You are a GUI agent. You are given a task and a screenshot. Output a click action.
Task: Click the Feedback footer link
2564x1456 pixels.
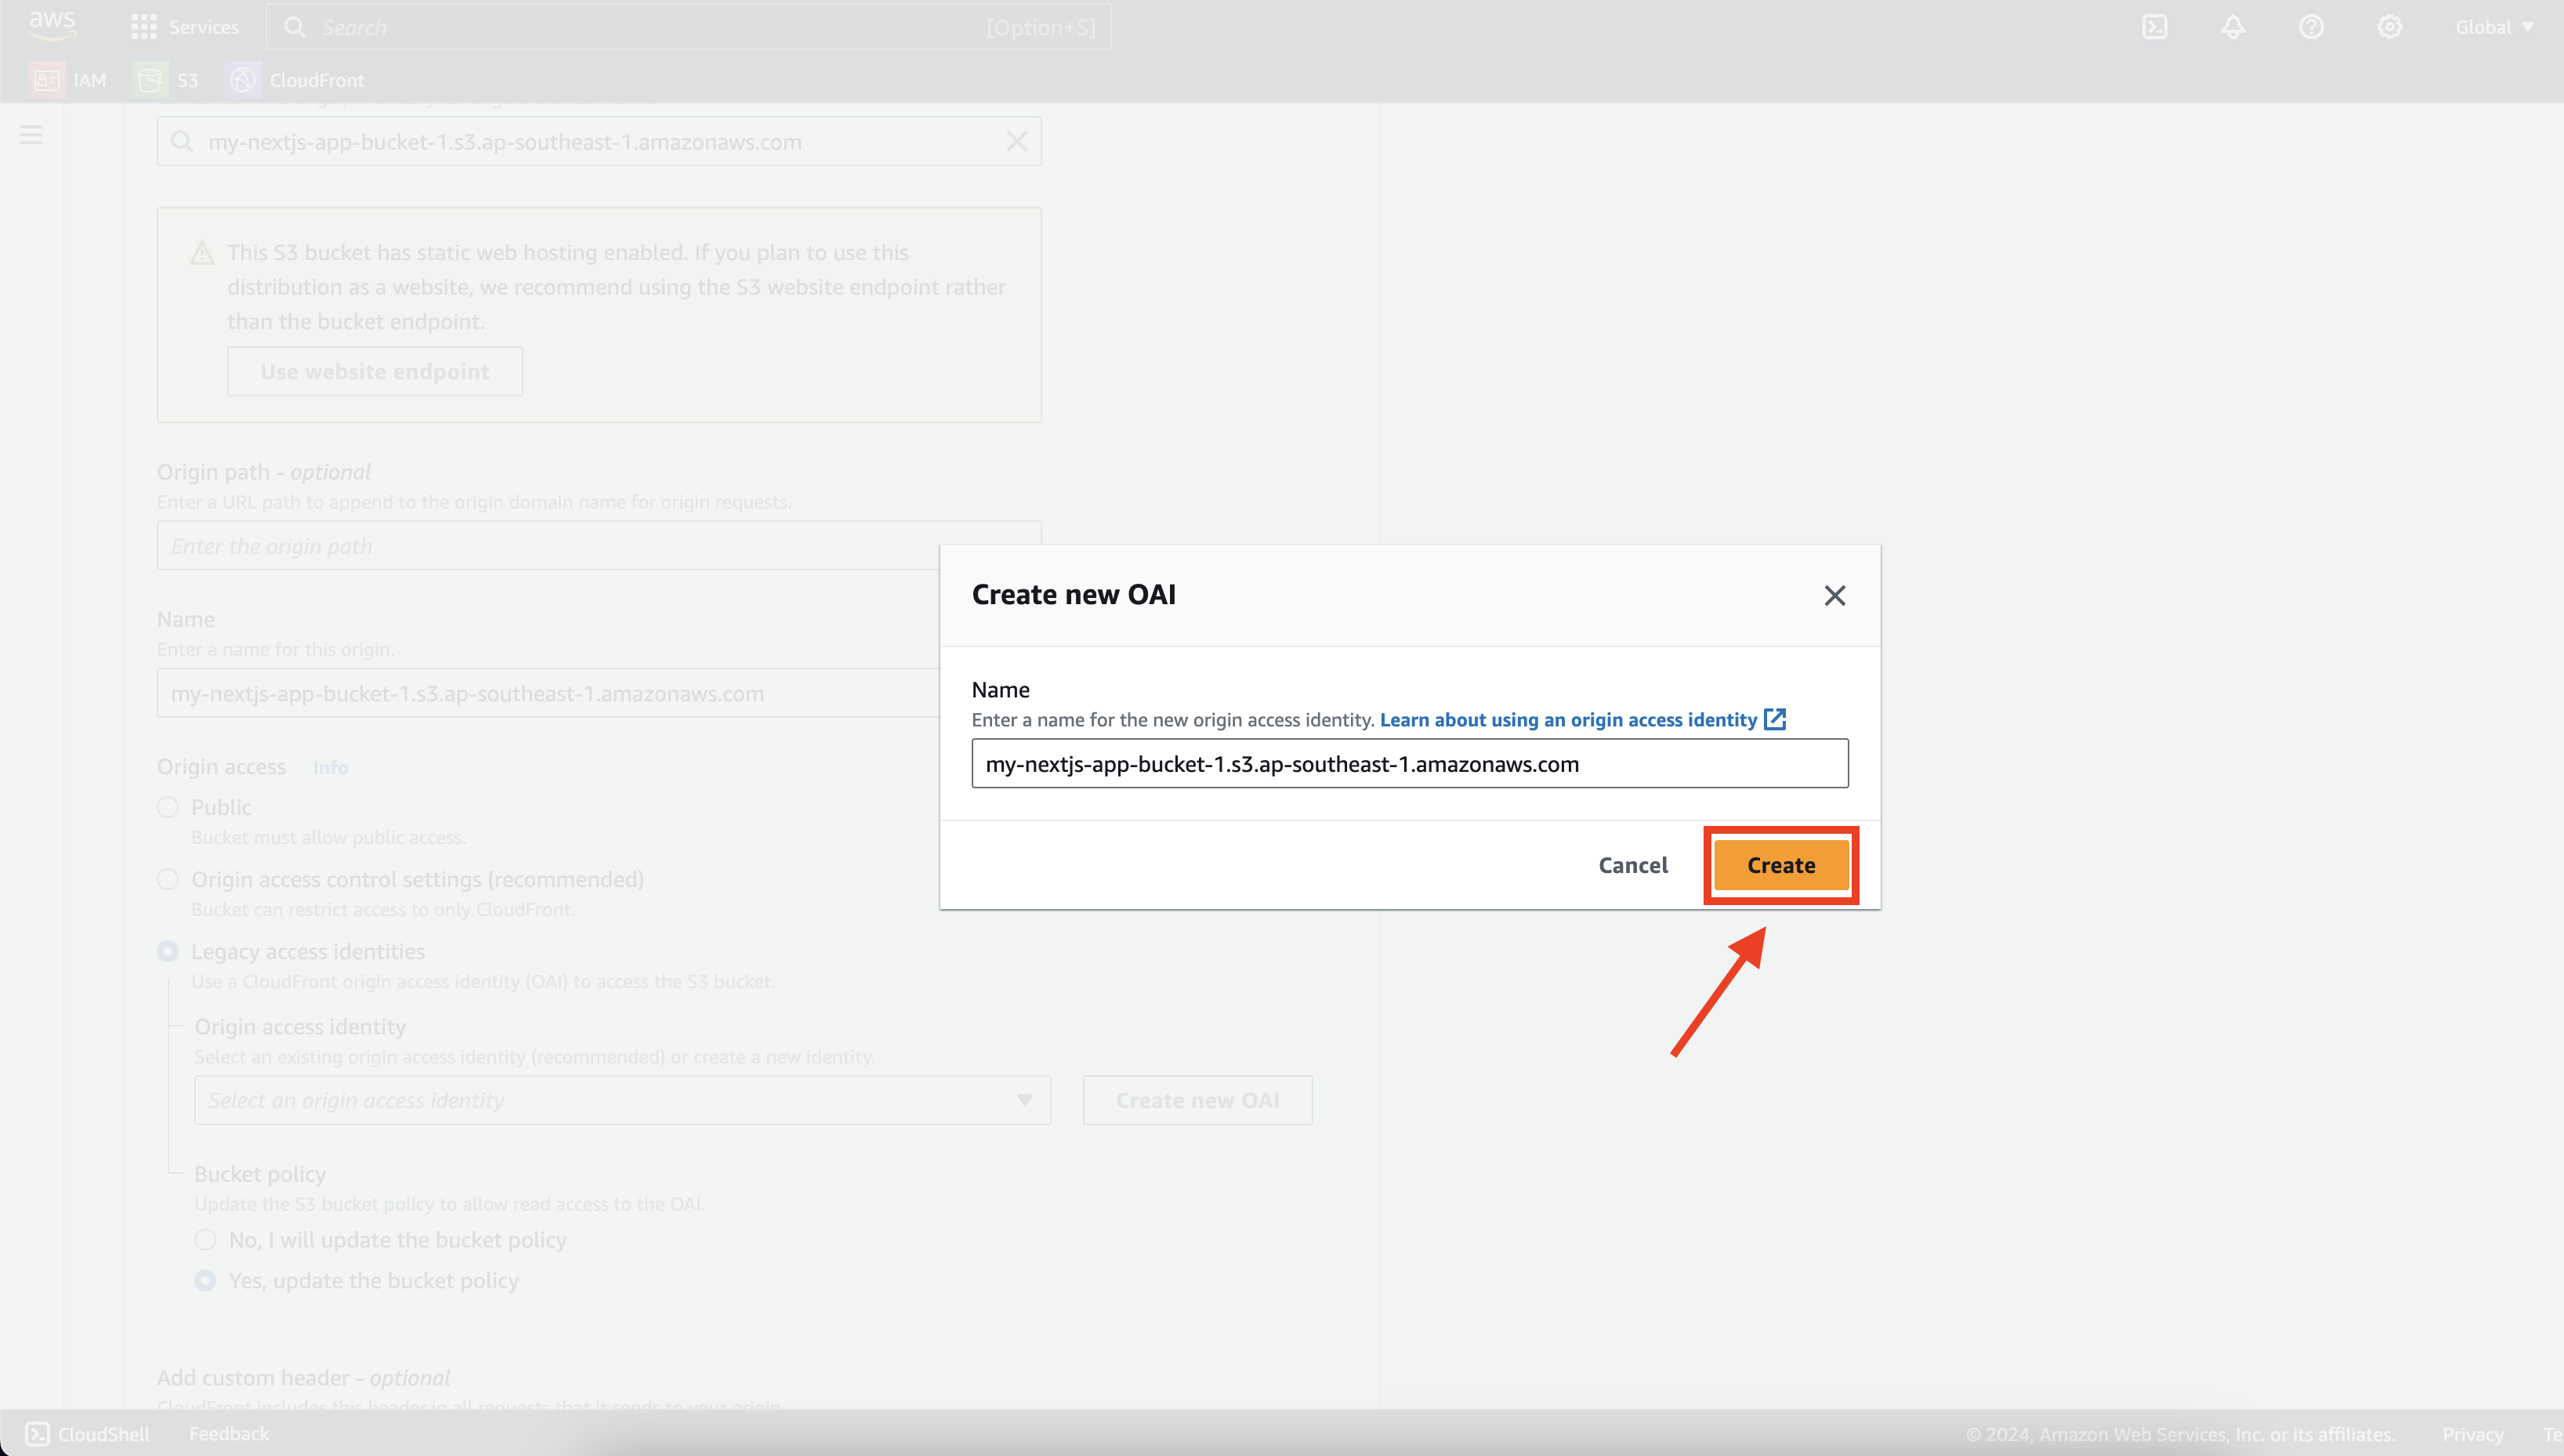(x=229, y=1434)
